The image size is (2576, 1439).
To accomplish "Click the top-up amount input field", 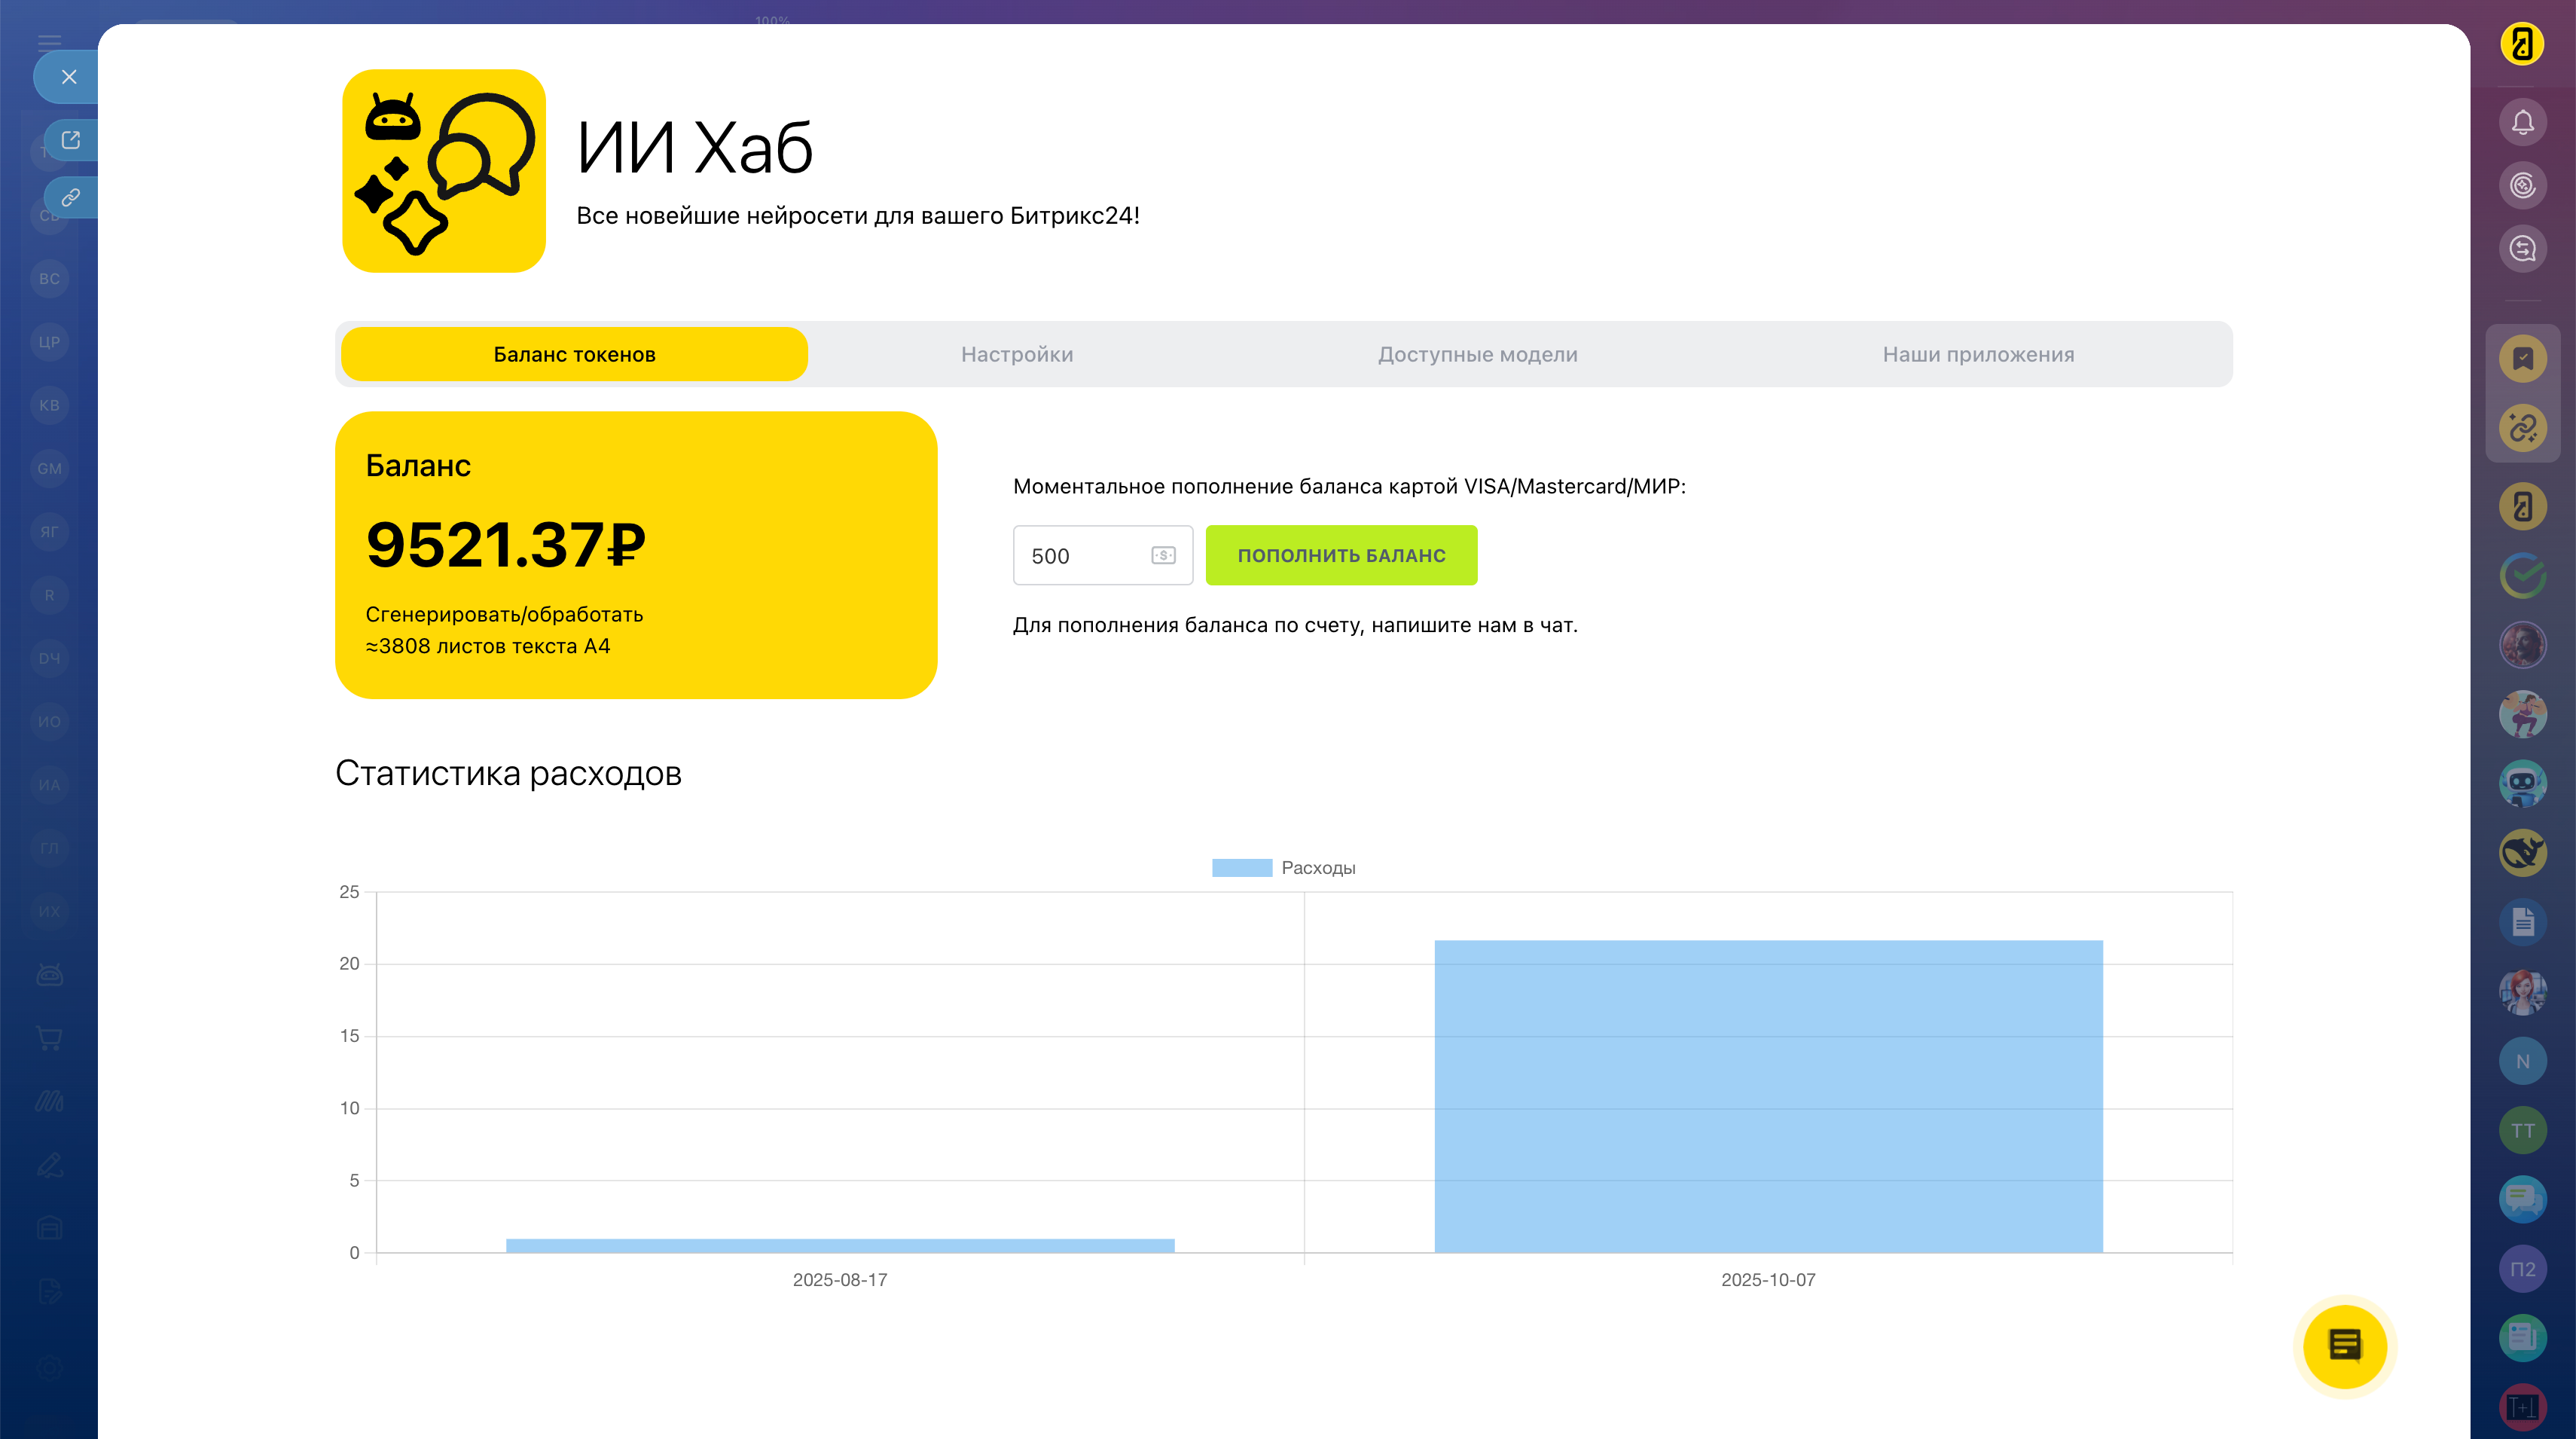I will click(1085, 555).
